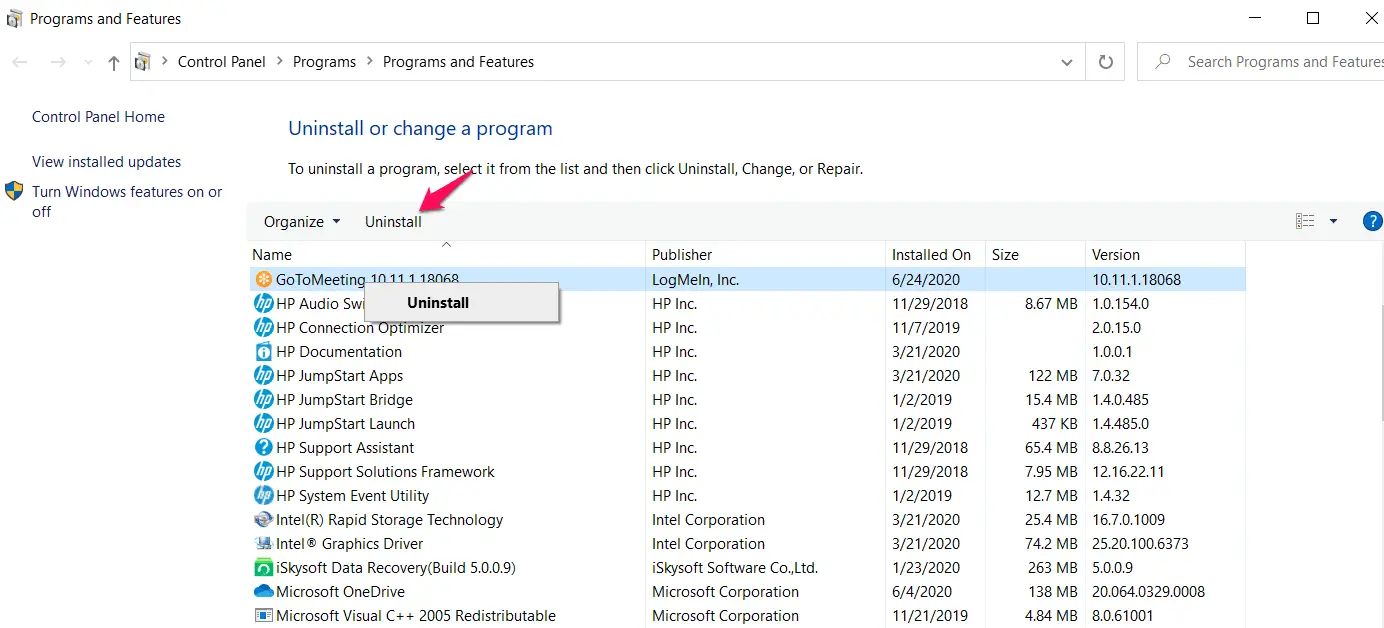
Task: Click the Programs and Features title bar icon
Action: coord(14,18)
